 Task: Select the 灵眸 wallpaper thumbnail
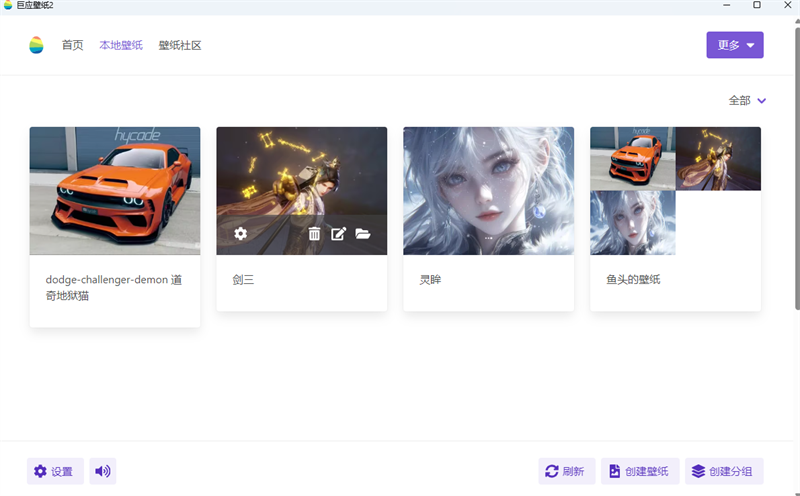pyautogui.click(x=488, y=191)
